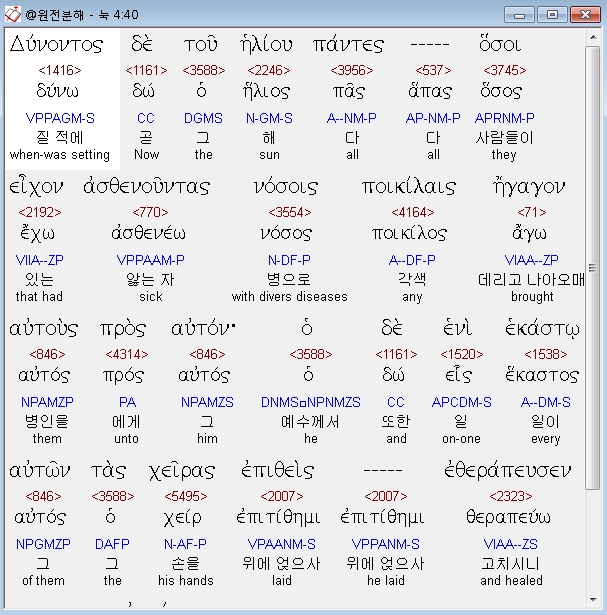Screen dimensions: 607x615
Task: Select the Greek word ἑνὶ
Action: [x=457, y=329]
